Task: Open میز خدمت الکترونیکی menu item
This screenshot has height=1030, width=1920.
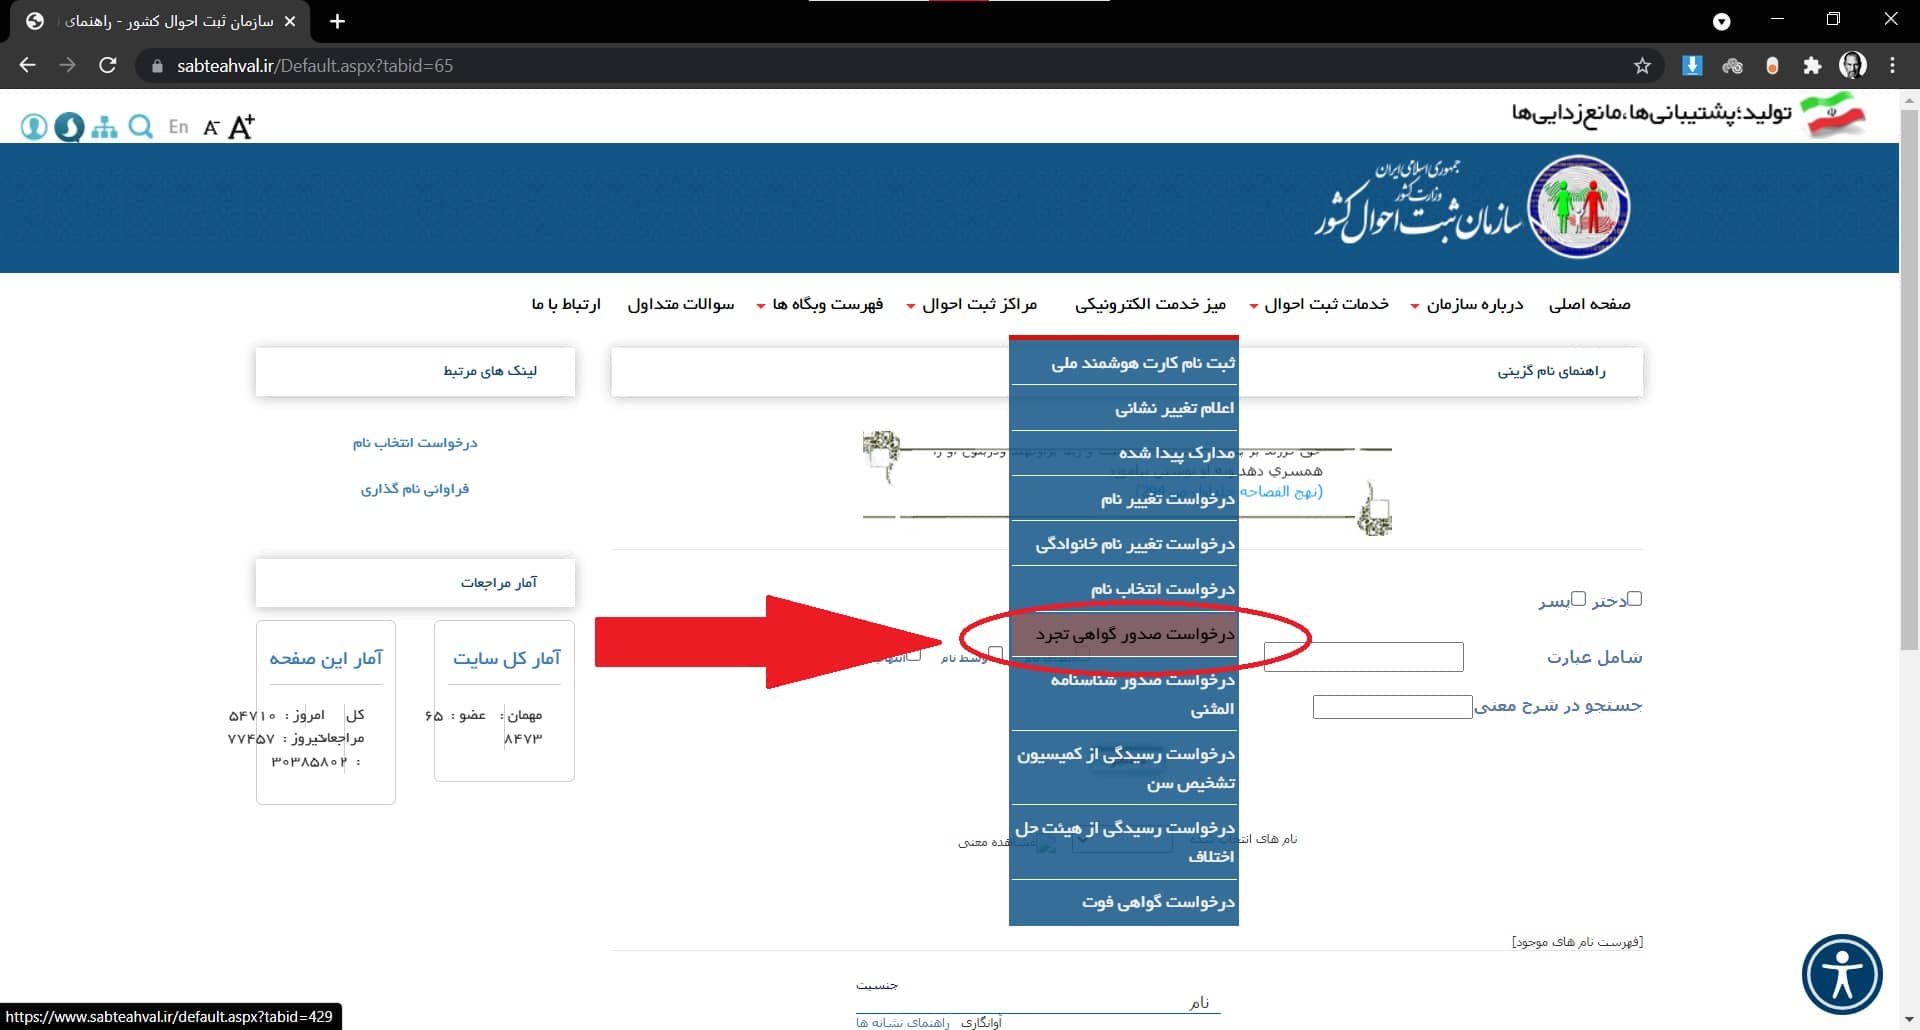Action: (1150, 304)
